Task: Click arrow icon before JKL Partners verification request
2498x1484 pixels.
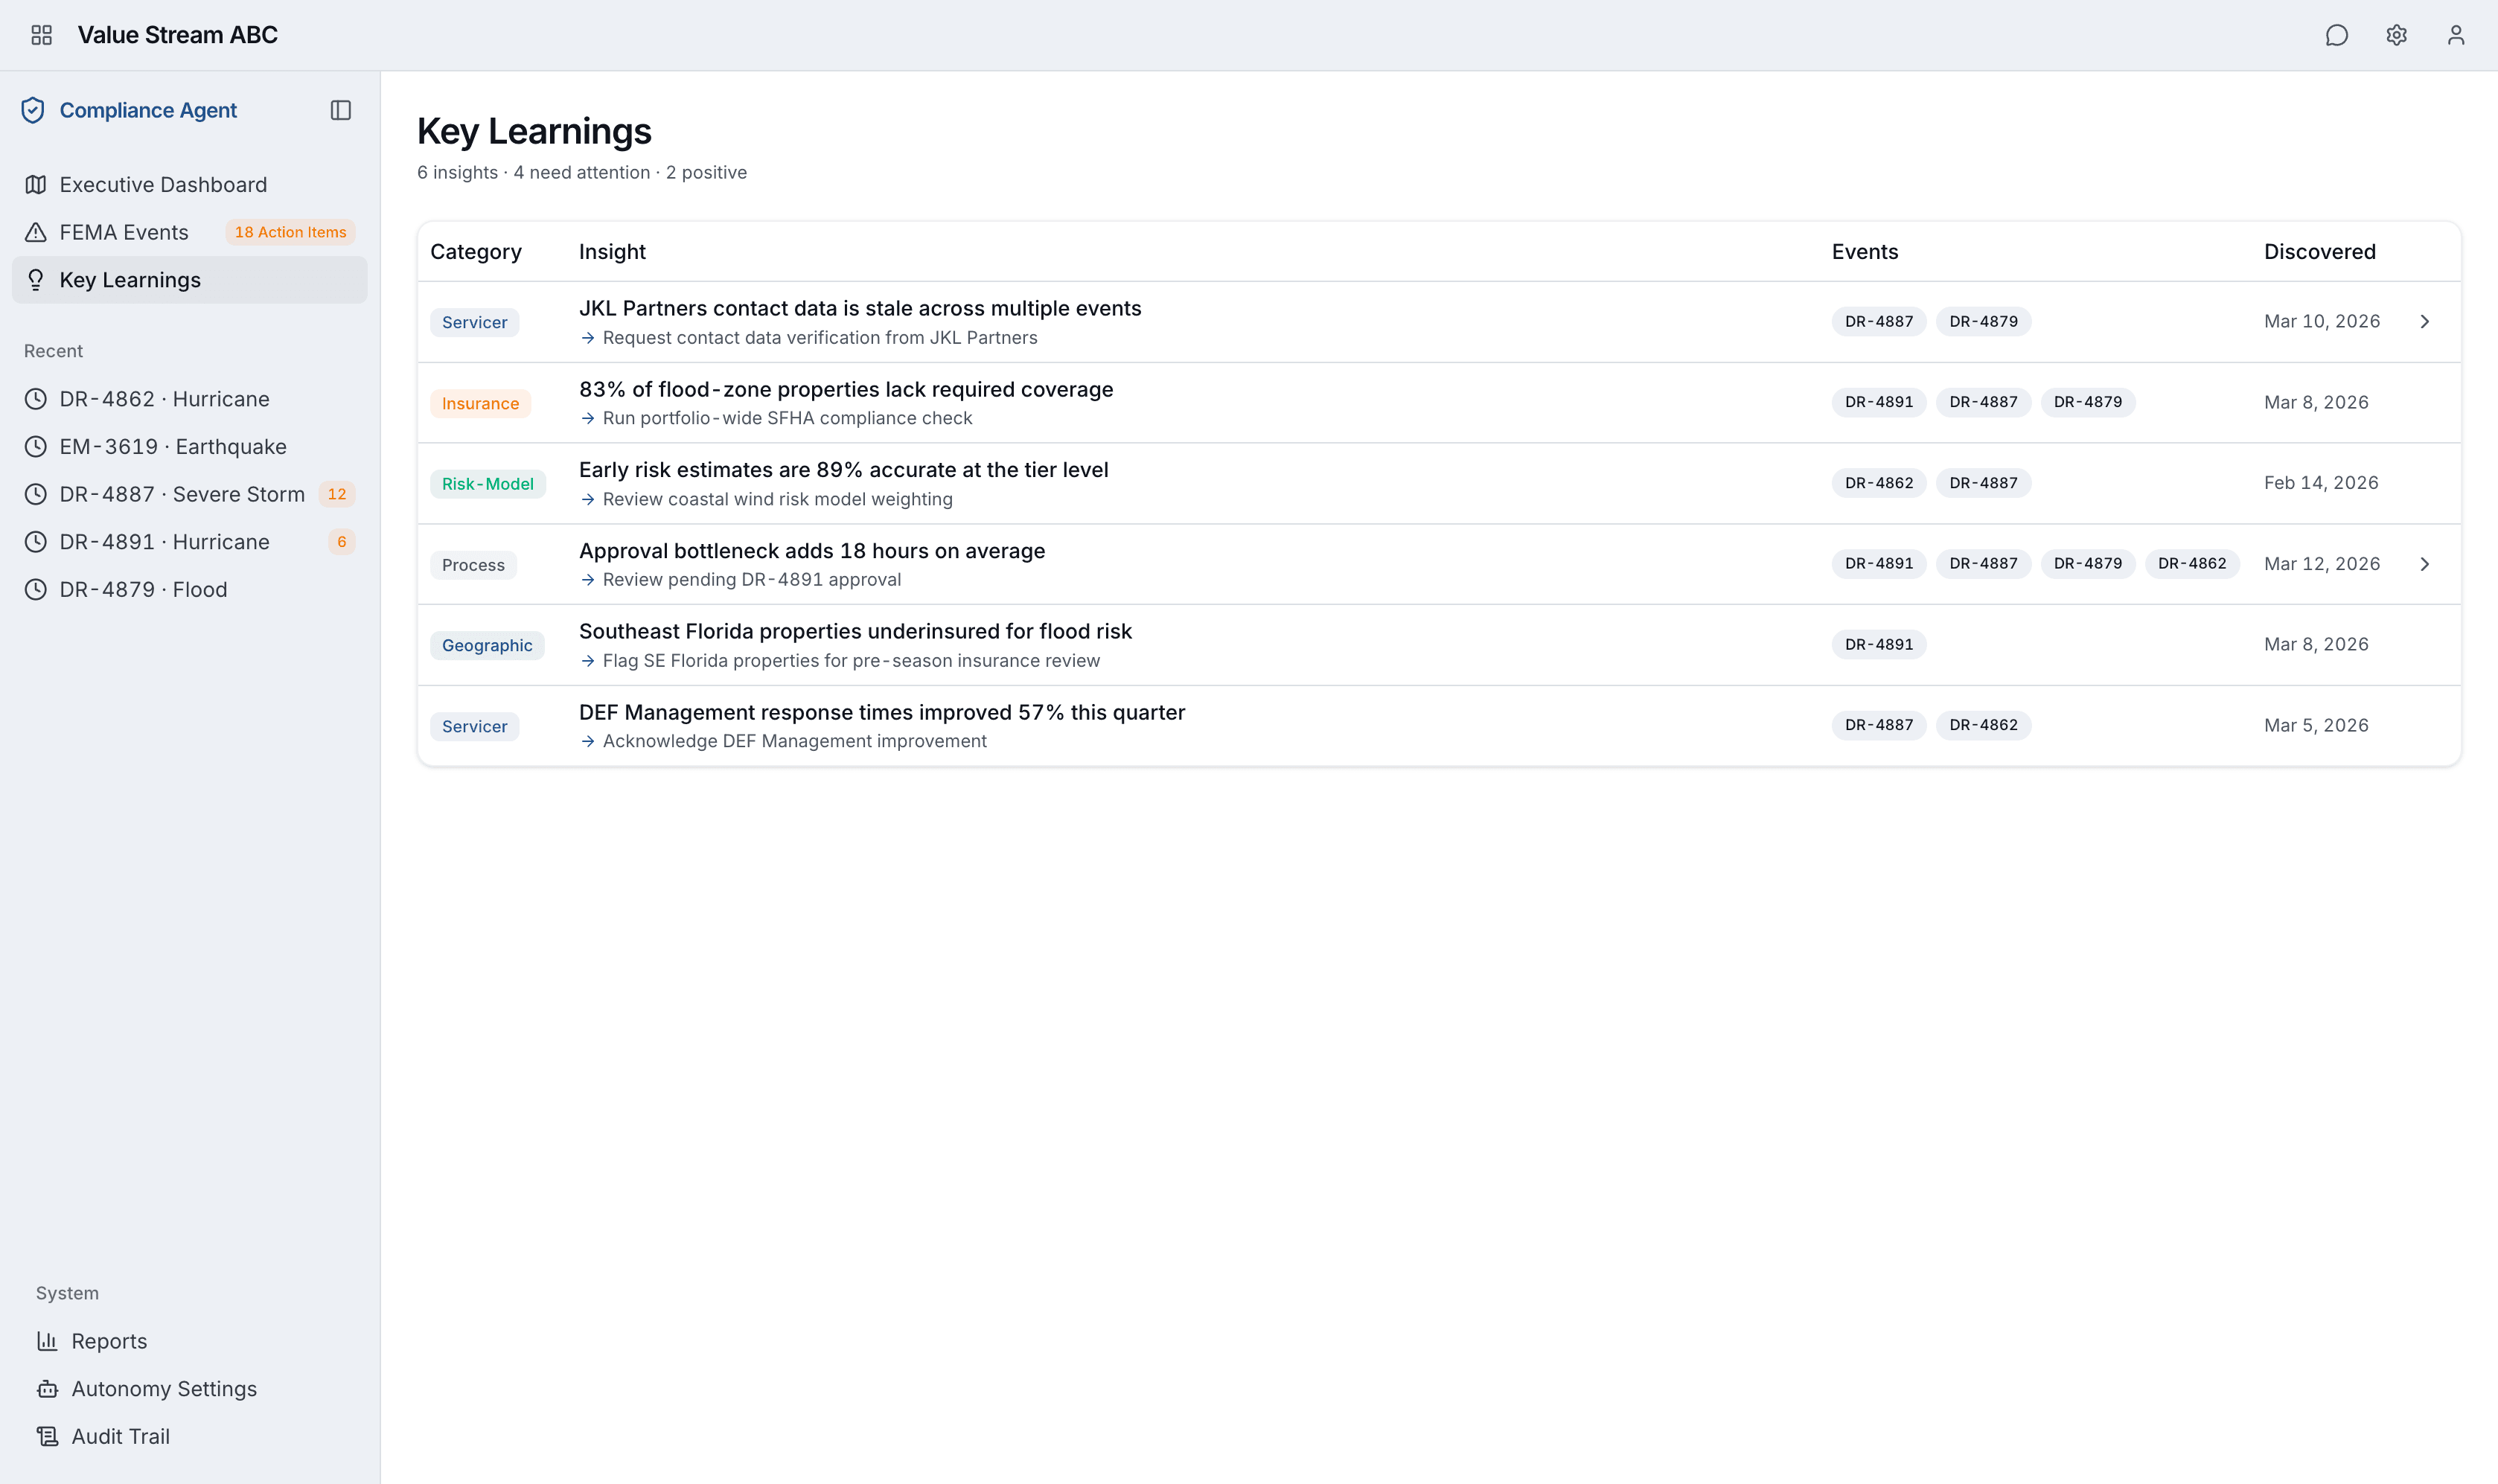Action: click(x=588, y=338)
